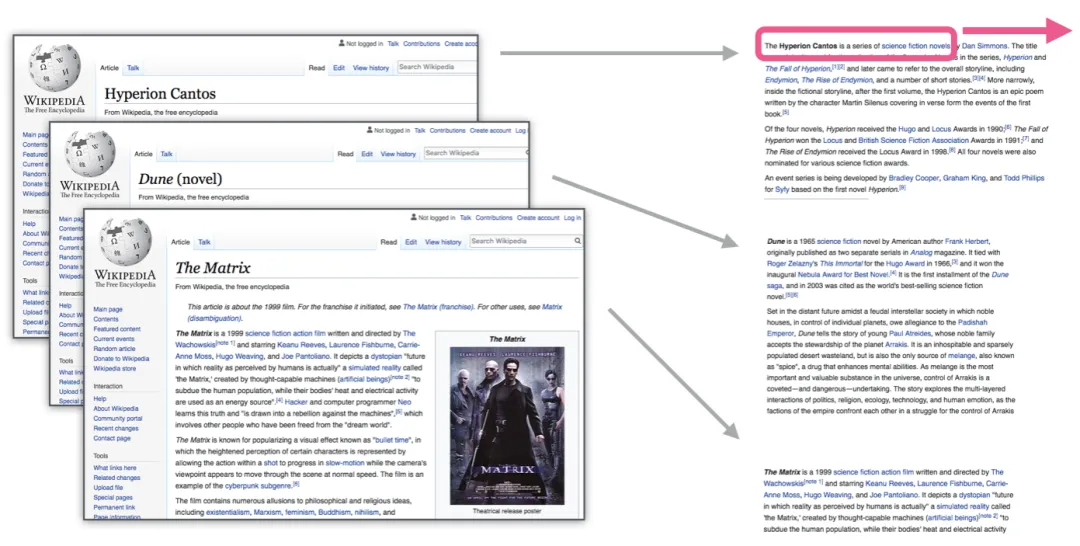Click What links here in Matrix sidebar
Screen dimensions: 1080x546
[x=115, y=468]
